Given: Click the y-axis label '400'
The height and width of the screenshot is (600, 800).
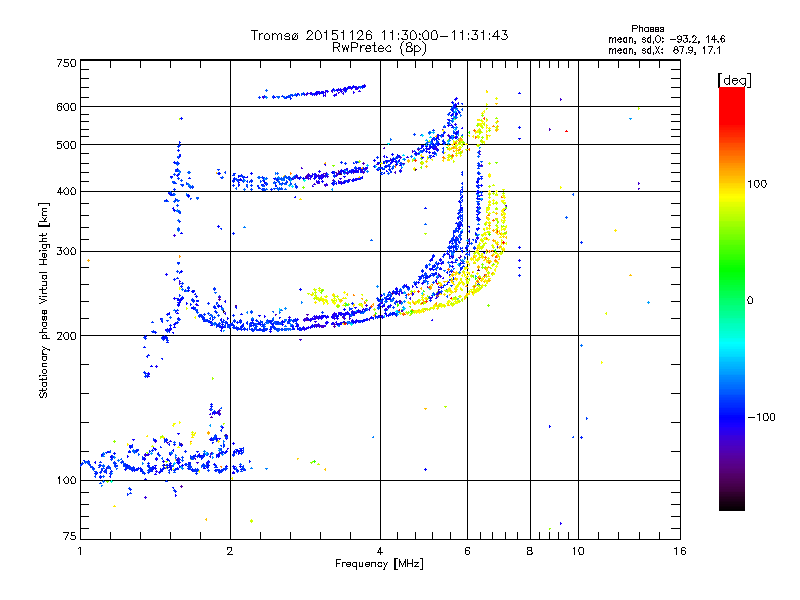Looking at the screenshot, I should tap(67, 192).
